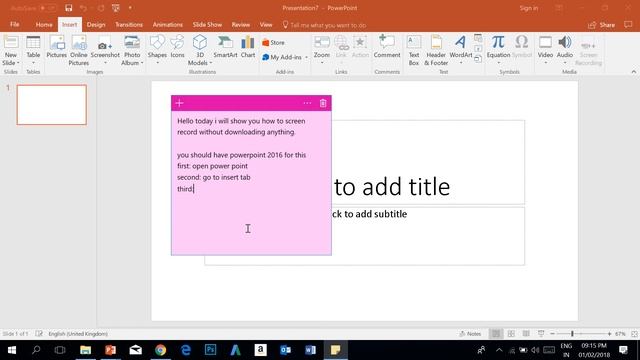Click the title placeholder text
The image size is (640, 360).
coord(392,187)
